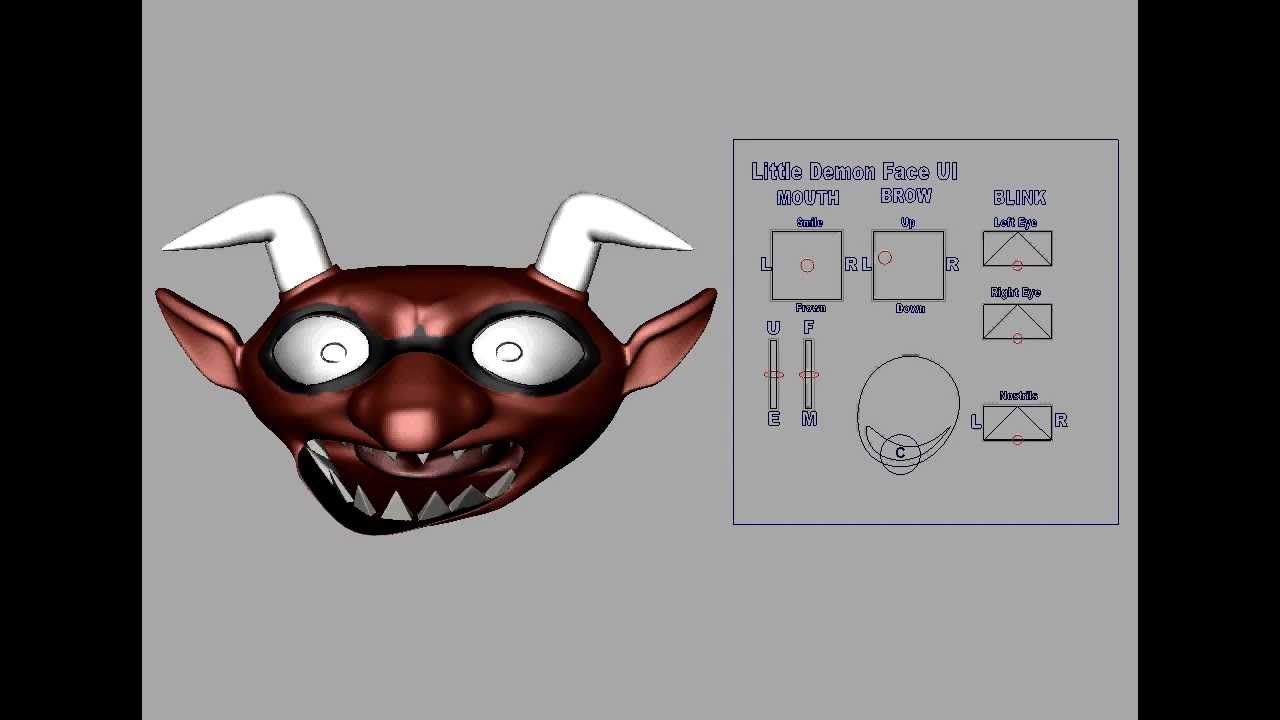Click the 'E' letter below left slider
Screen dimensions: 1280x720
[x=773, y=419]
